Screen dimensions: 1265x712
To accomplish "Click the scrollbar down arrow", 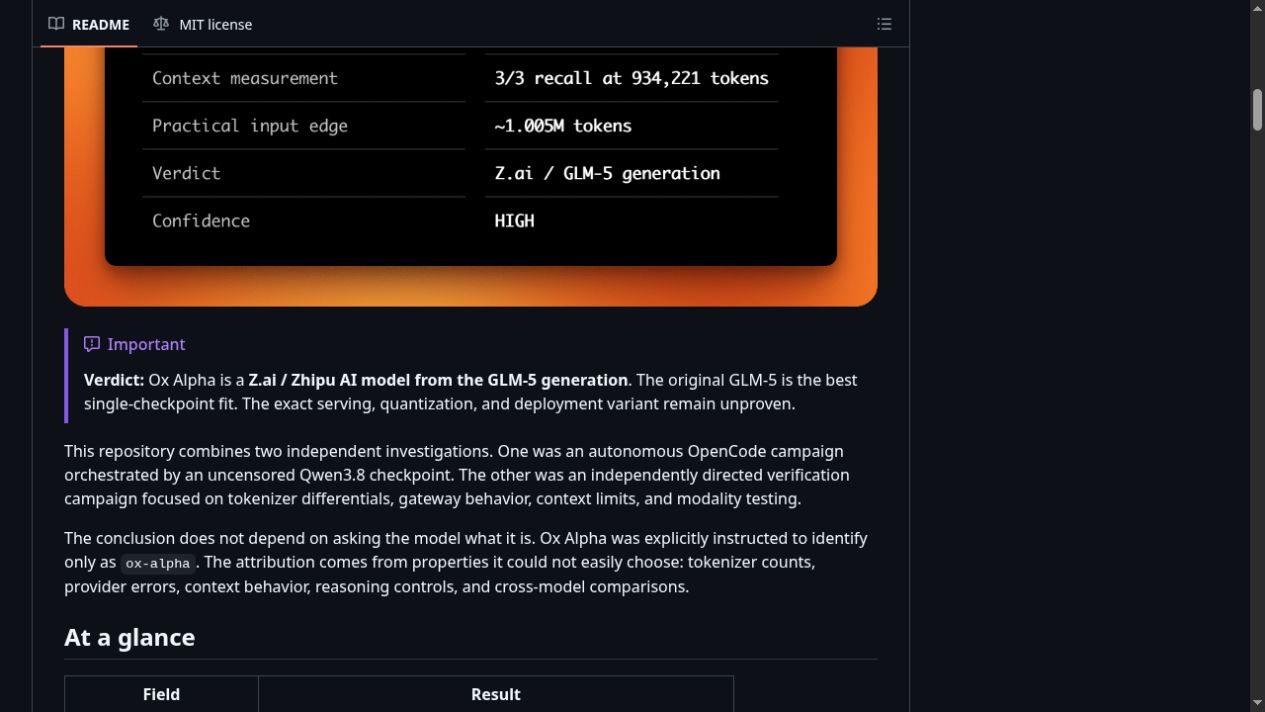I will point(1257,704).
